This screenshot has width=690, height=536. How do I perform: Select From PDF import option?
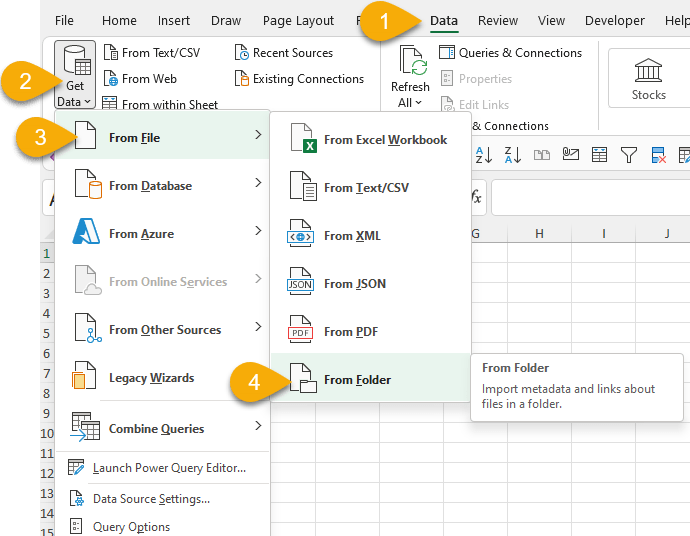351,332
